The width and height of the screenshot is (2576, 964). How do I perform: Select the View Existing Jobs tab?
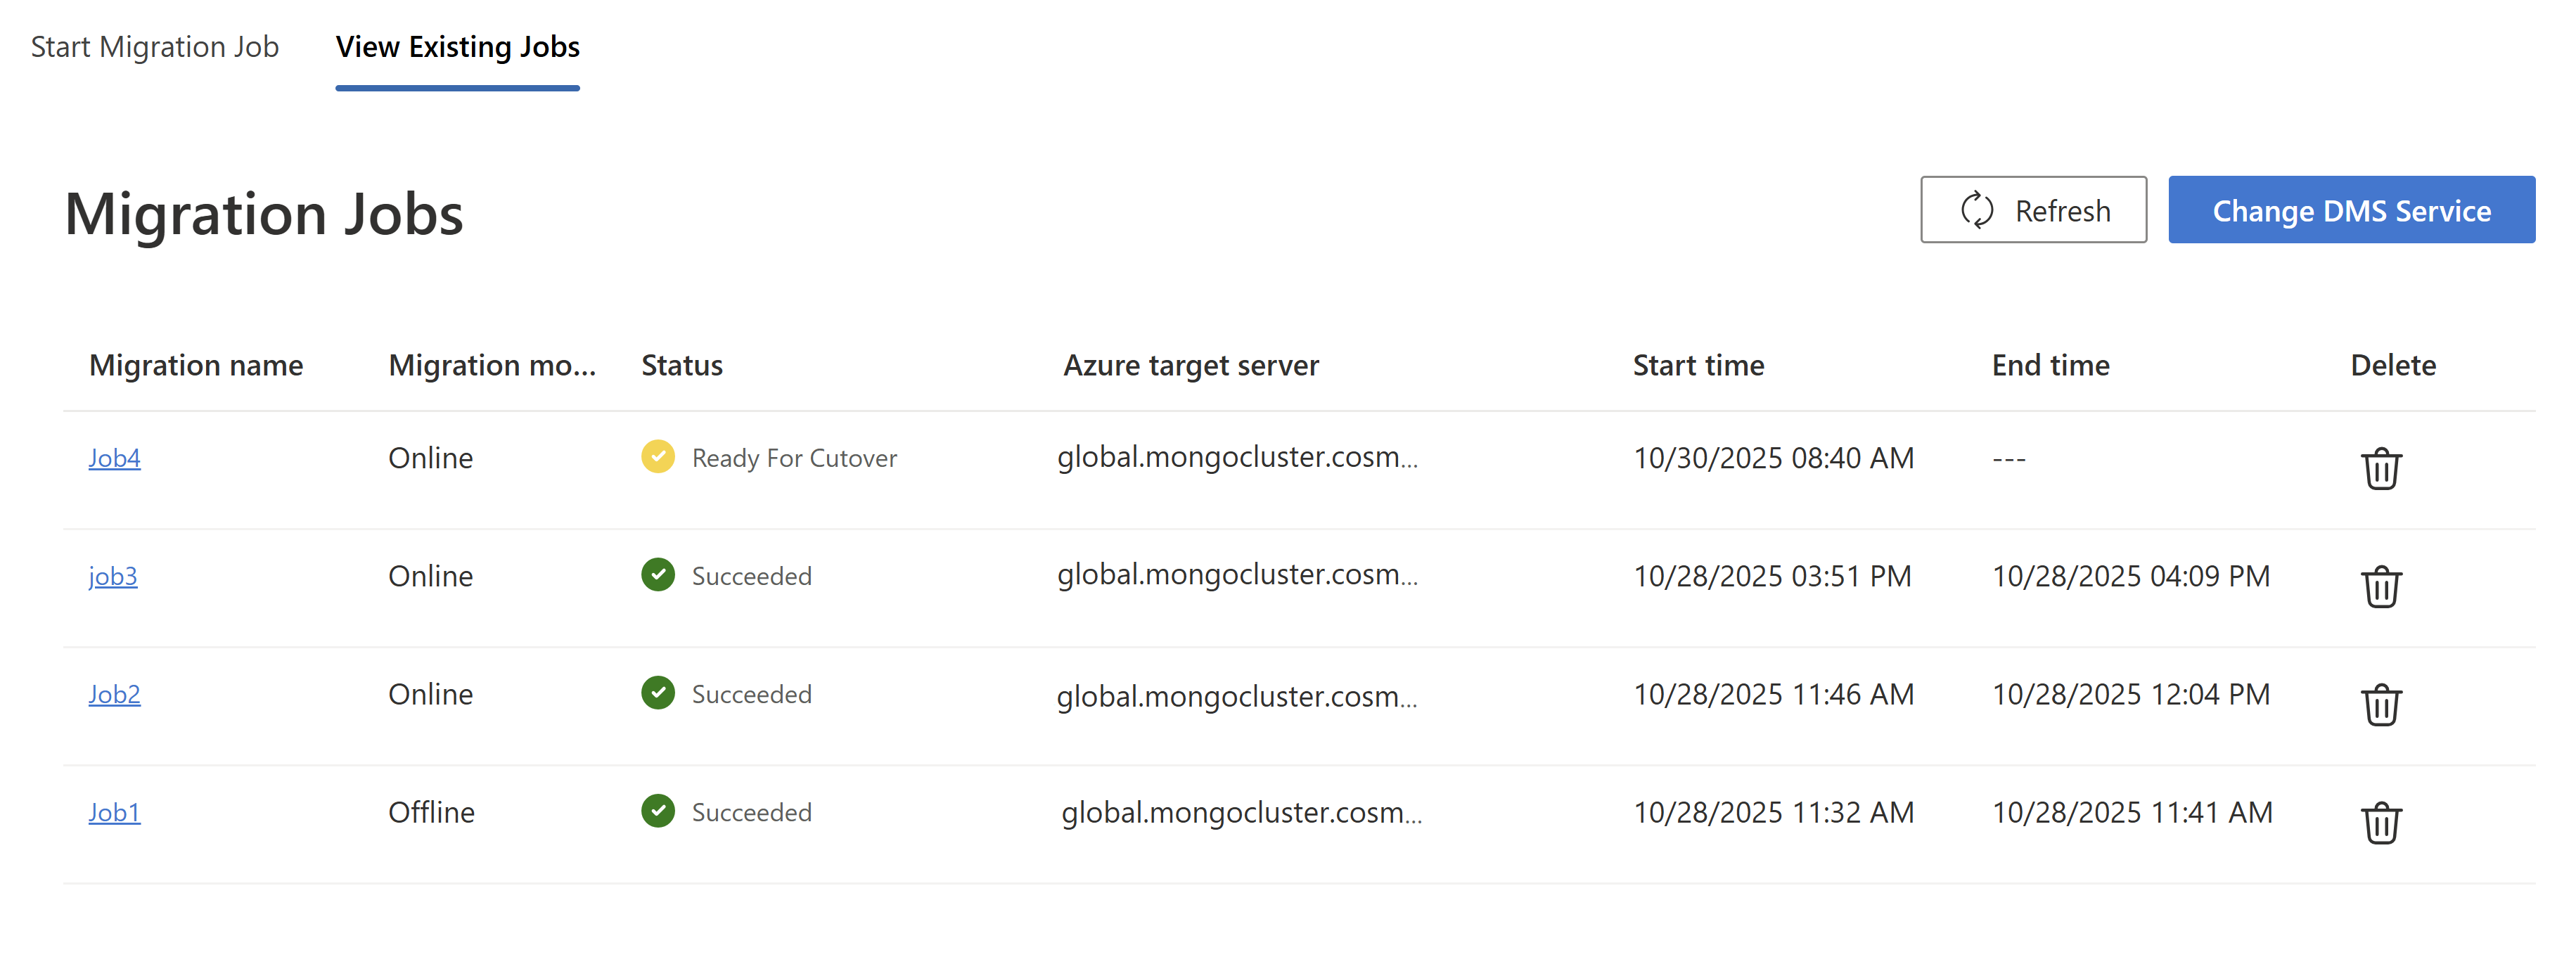pyautogui.click(x=457, y=47)
